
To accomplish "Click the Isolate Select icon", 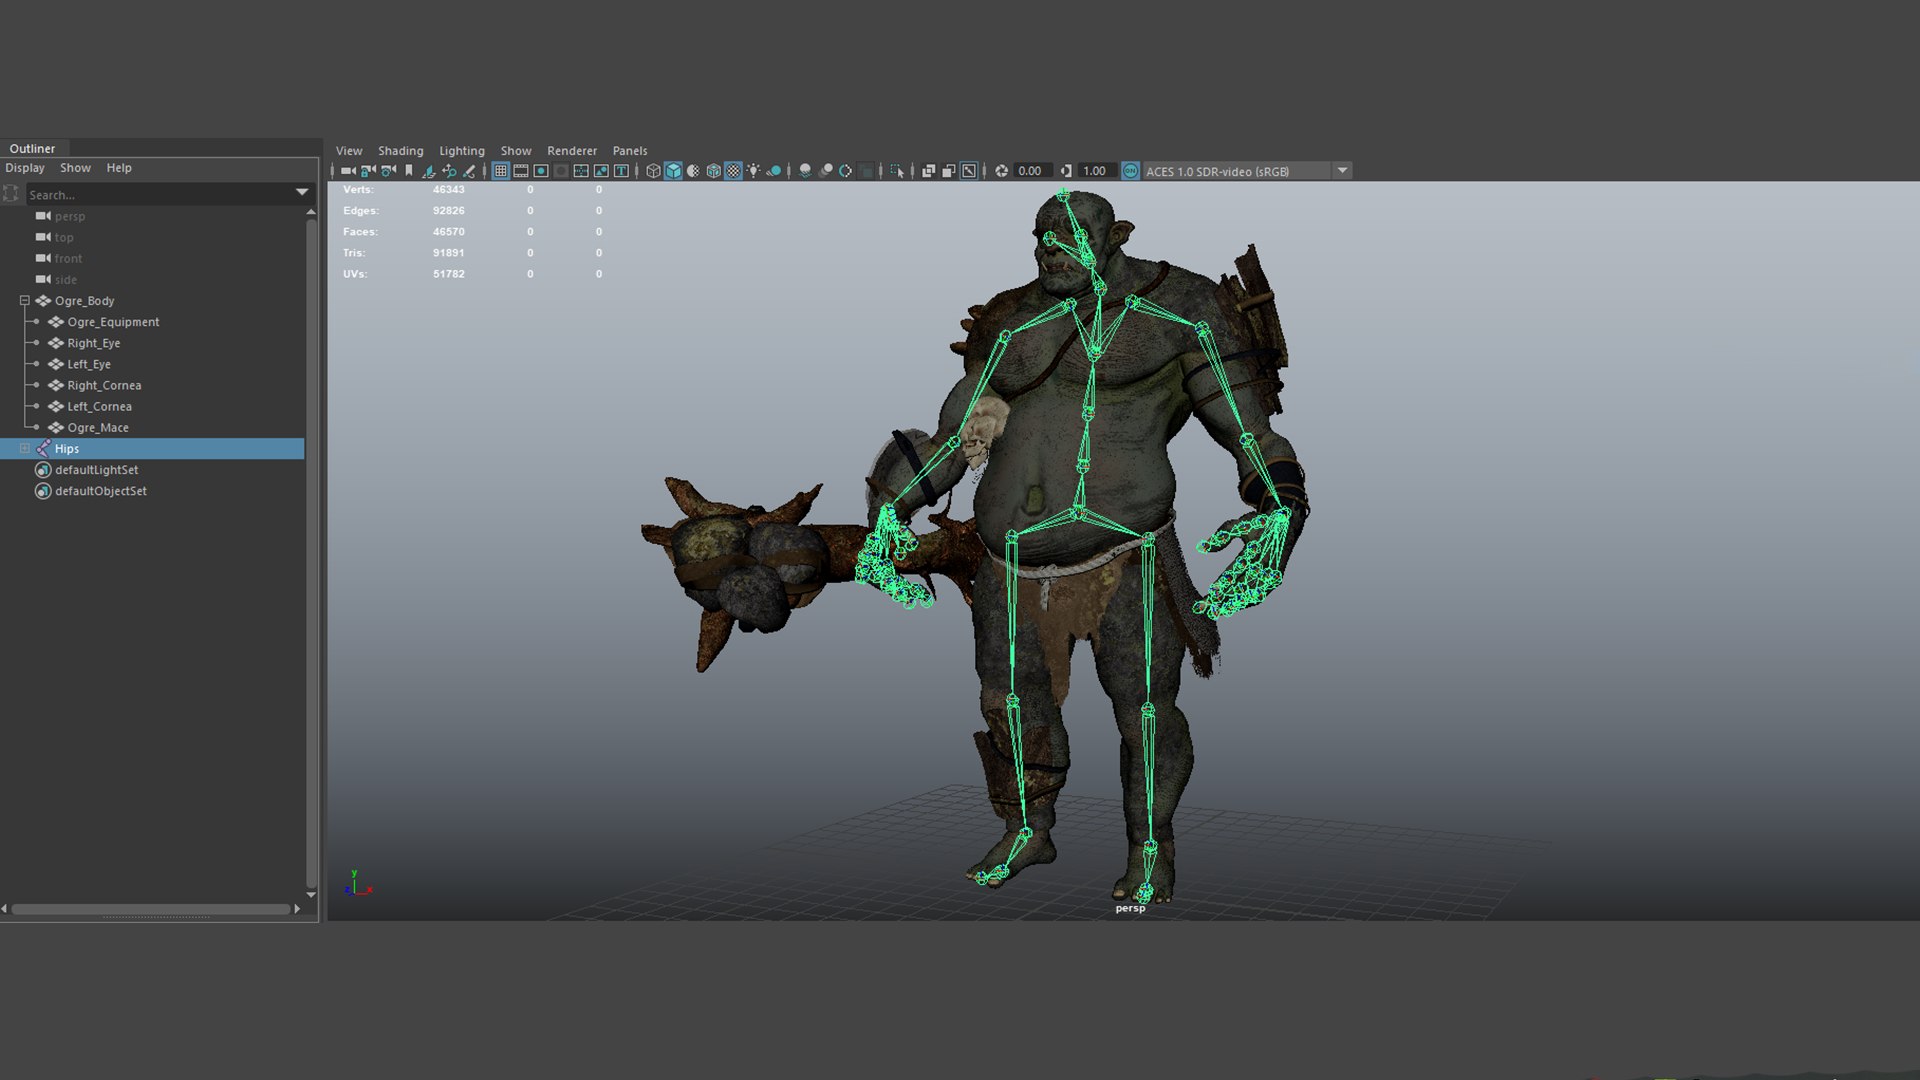I will pos(897,171).
